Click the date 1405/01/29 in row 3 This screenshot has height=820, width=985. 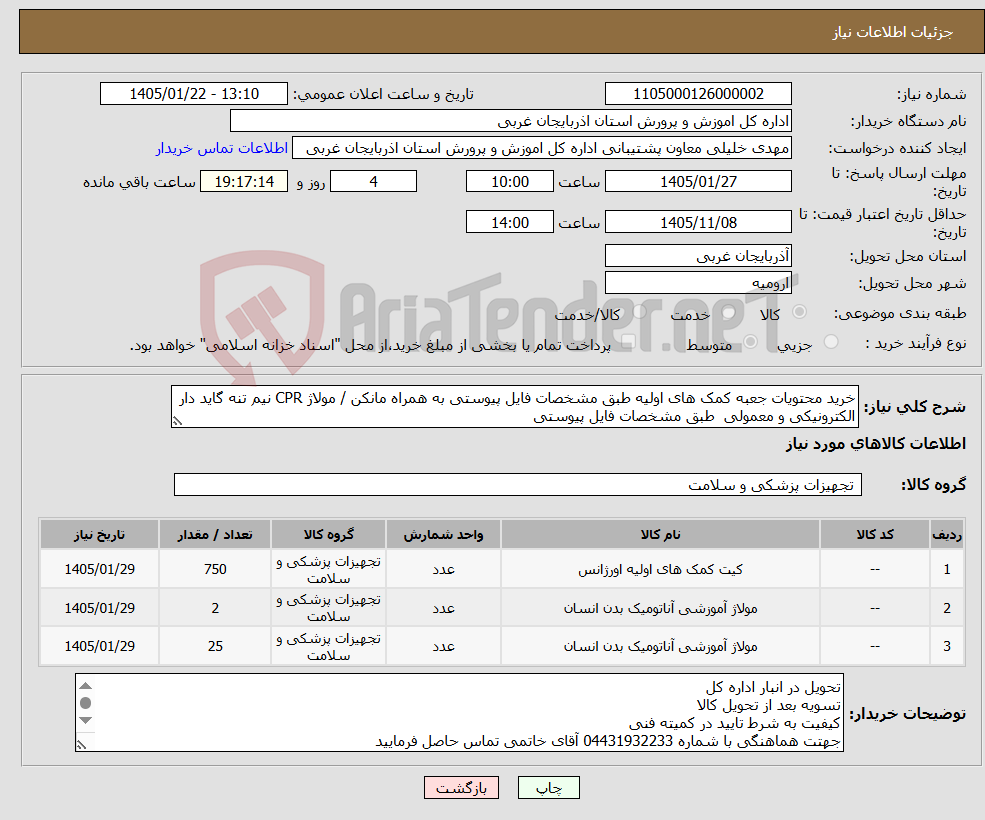click(99, 646)
